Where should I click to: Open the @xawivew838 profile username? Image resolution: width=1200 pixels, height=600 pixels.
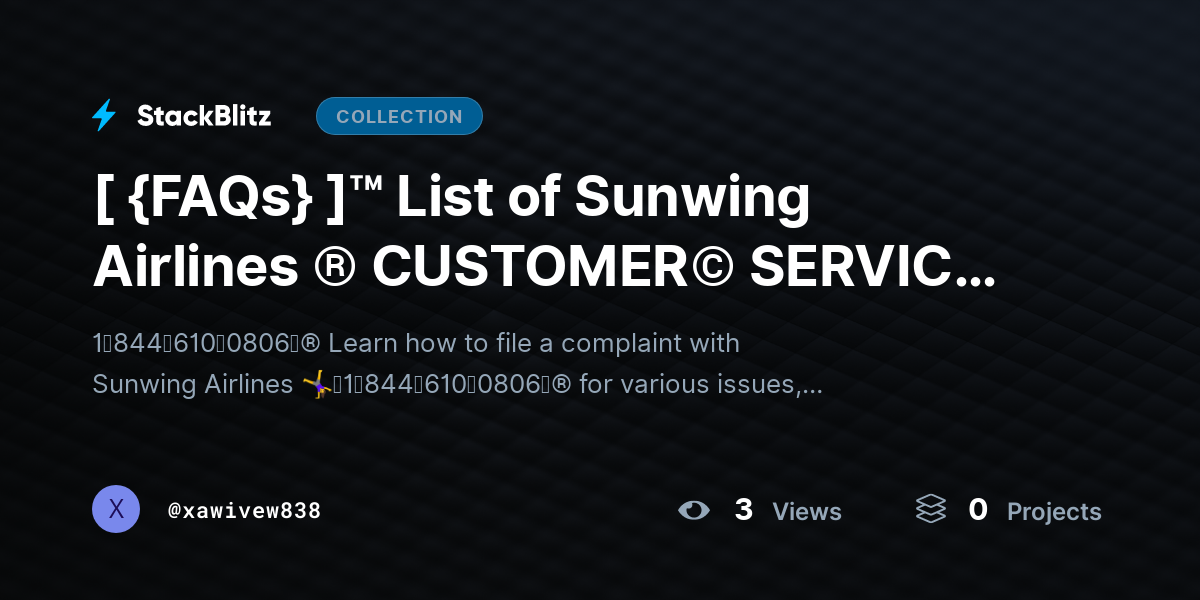245,510
